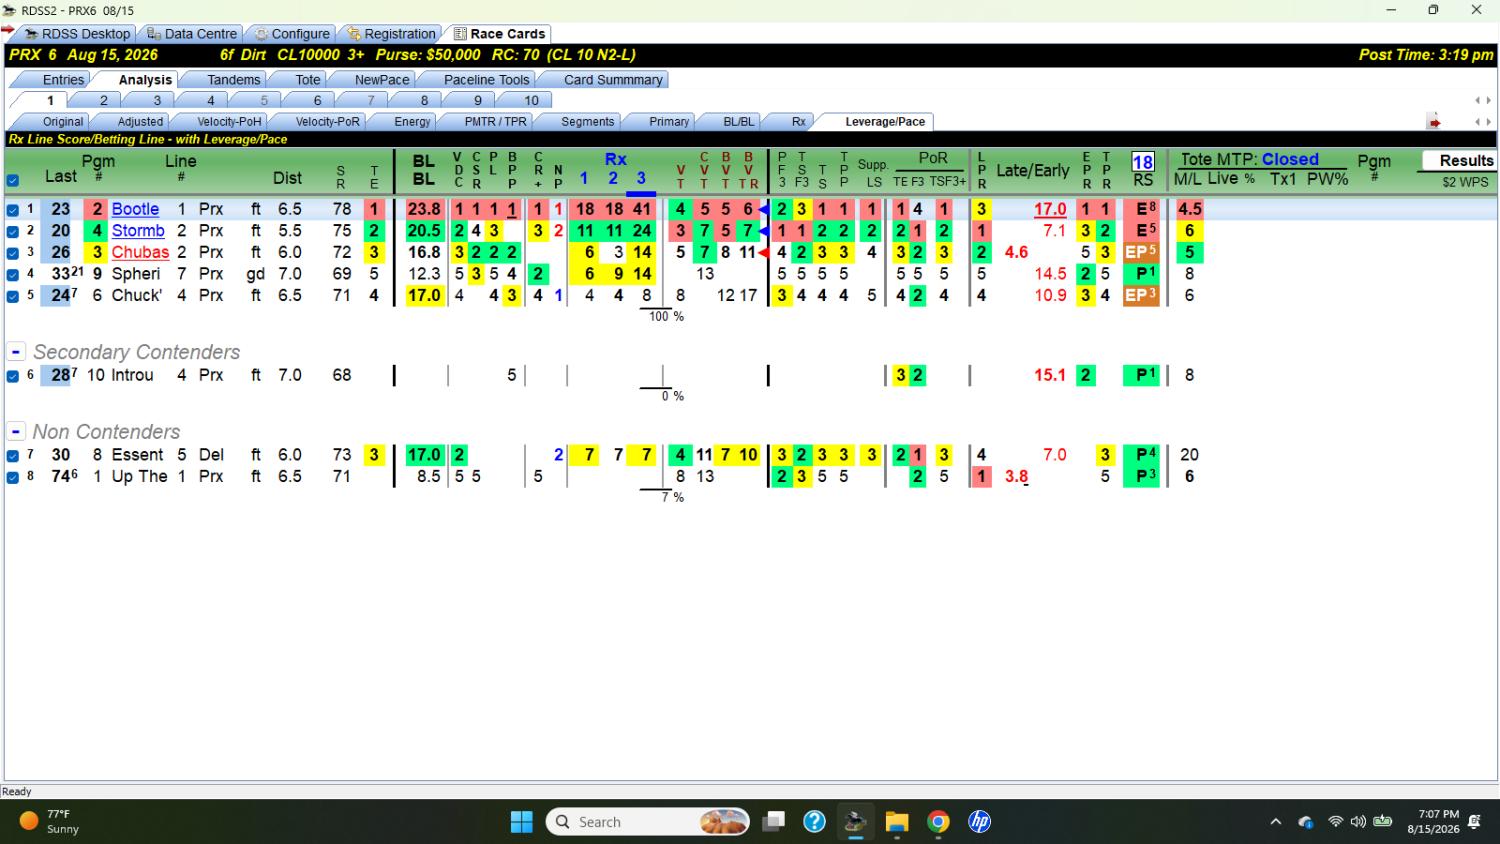1500x844 pixels.
Task: Switch to the Entries tab
Action: coord(63,79)
